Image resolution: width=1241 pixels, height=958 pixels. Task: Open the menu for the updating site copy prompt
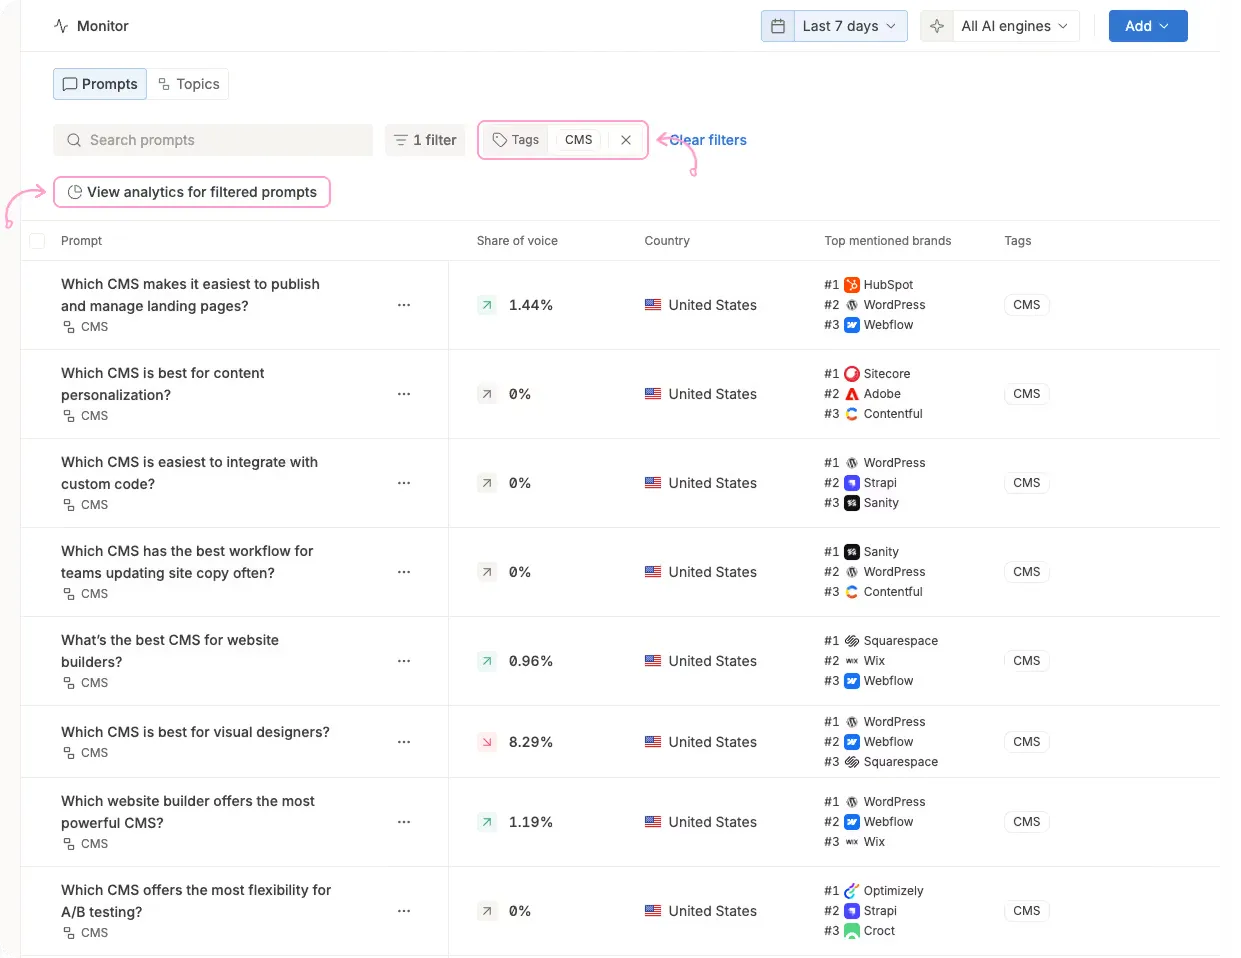404,572
